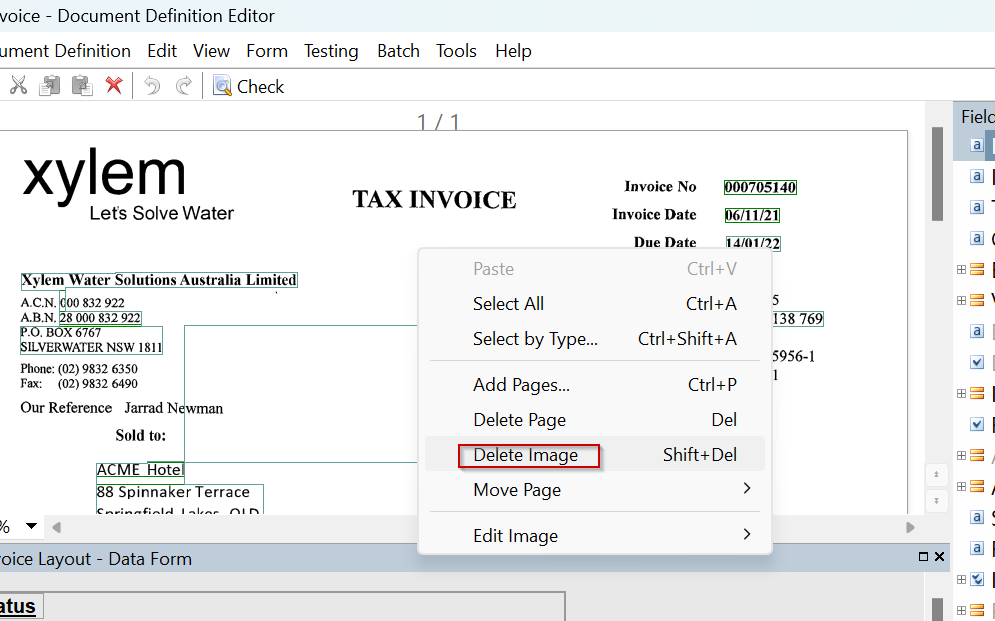Open the Batch menu
995x621 pixels.
[x=399, y=51]
